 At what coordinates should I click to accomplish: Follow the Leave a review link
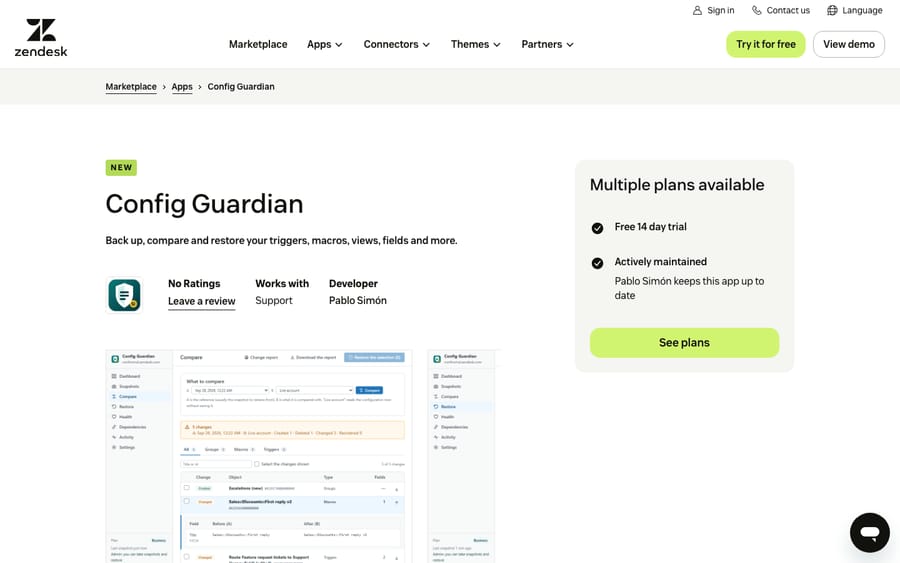tap(201, 301)
